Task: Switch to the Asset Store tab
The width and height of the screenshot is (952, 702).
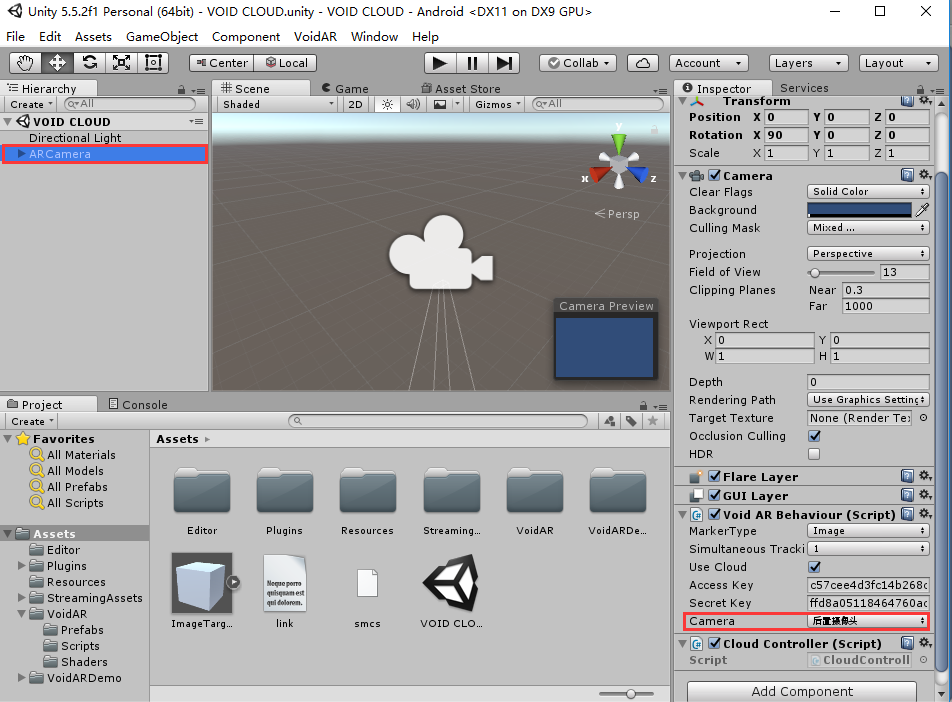Action: [461, 89]
